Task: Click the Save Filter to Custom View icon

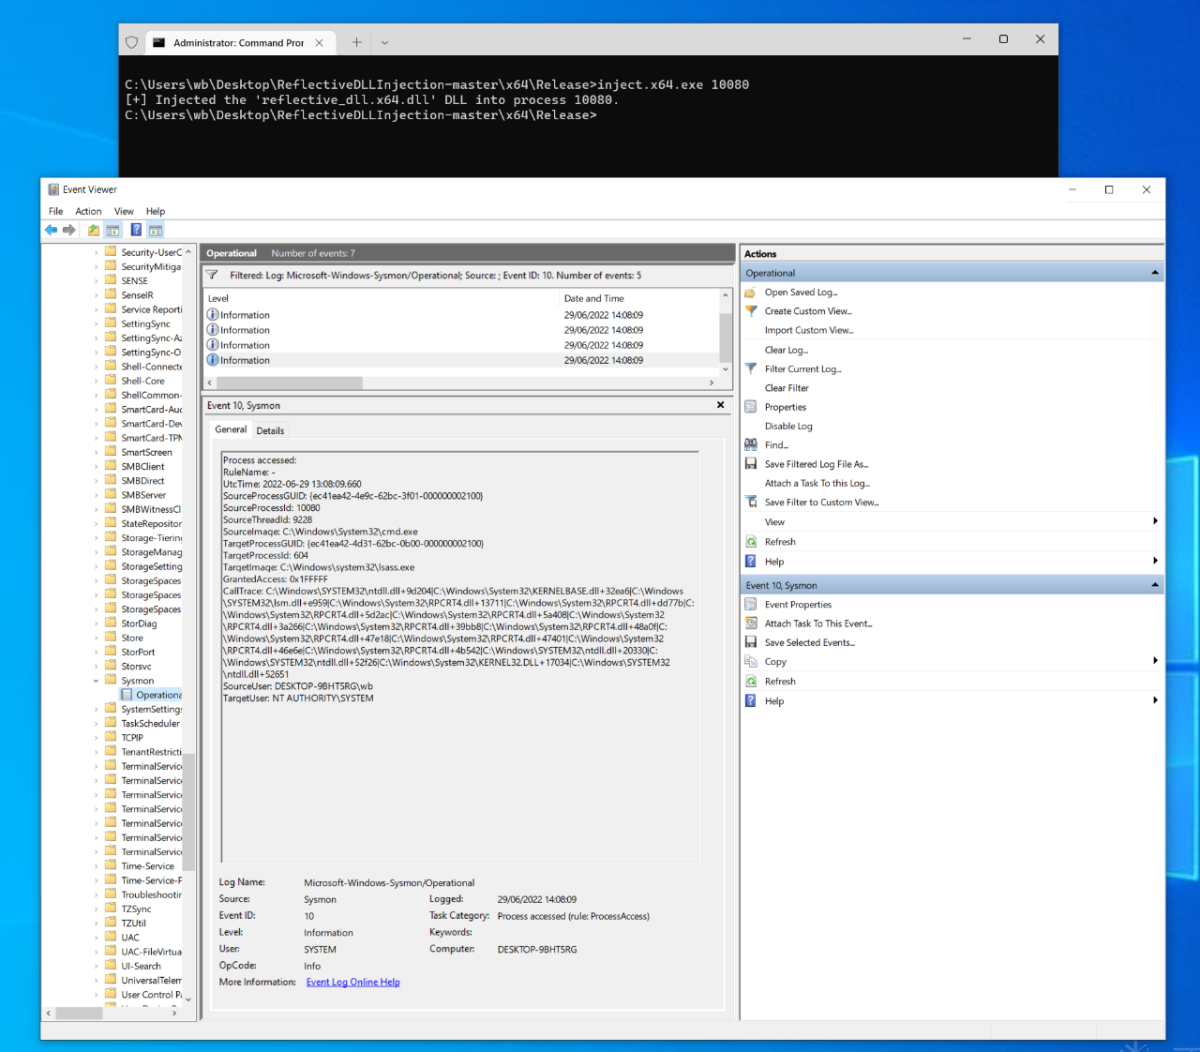Action: tap(751, 502)
